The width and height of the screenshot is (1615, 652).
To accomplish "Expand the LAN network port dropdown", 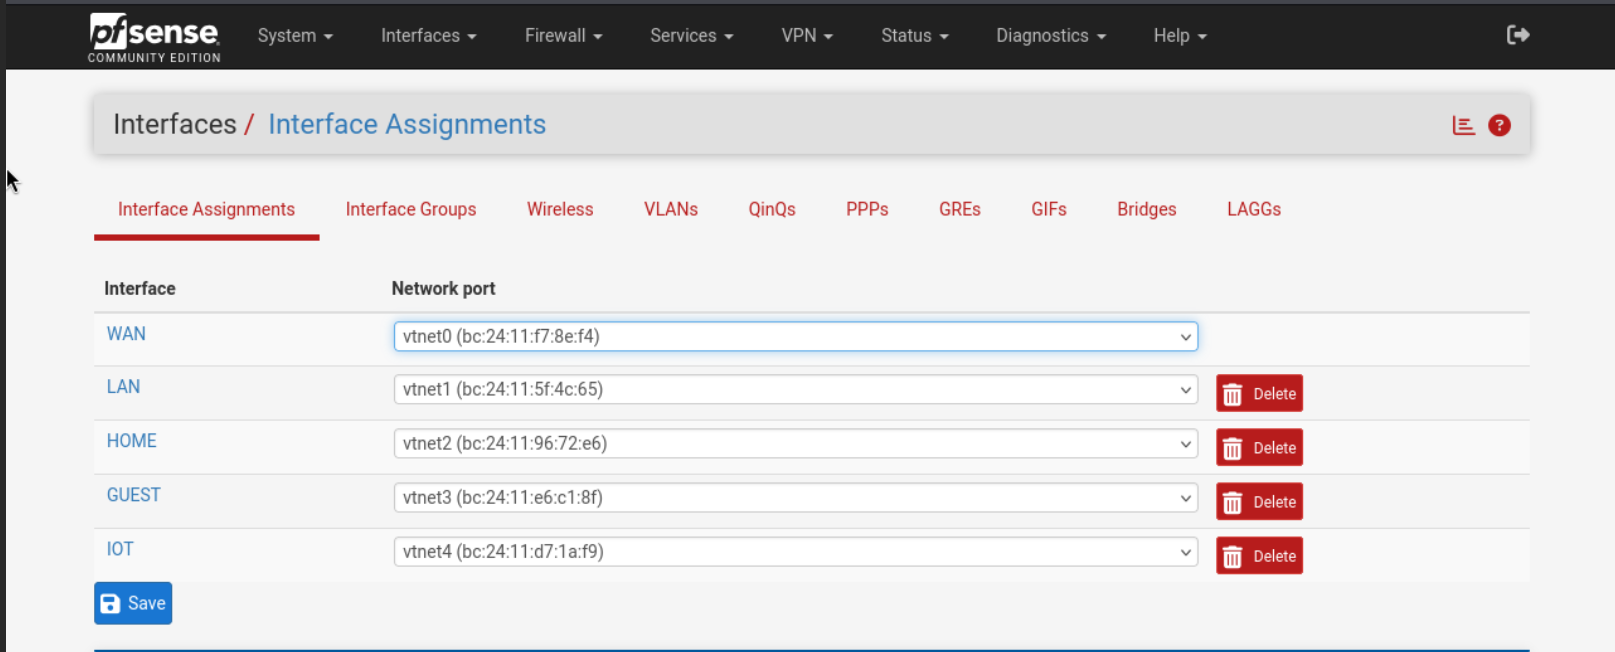I will click(796, 389).
